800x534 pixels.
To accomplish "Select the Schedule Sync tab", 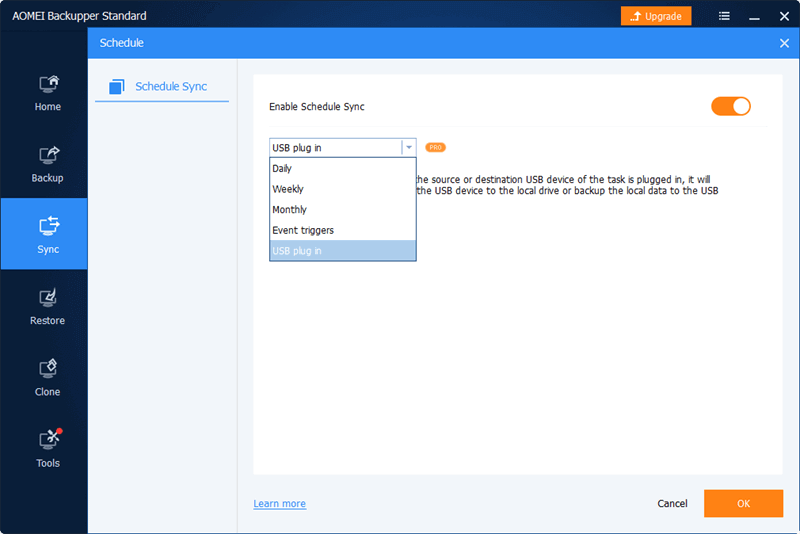I will point(162,86).
